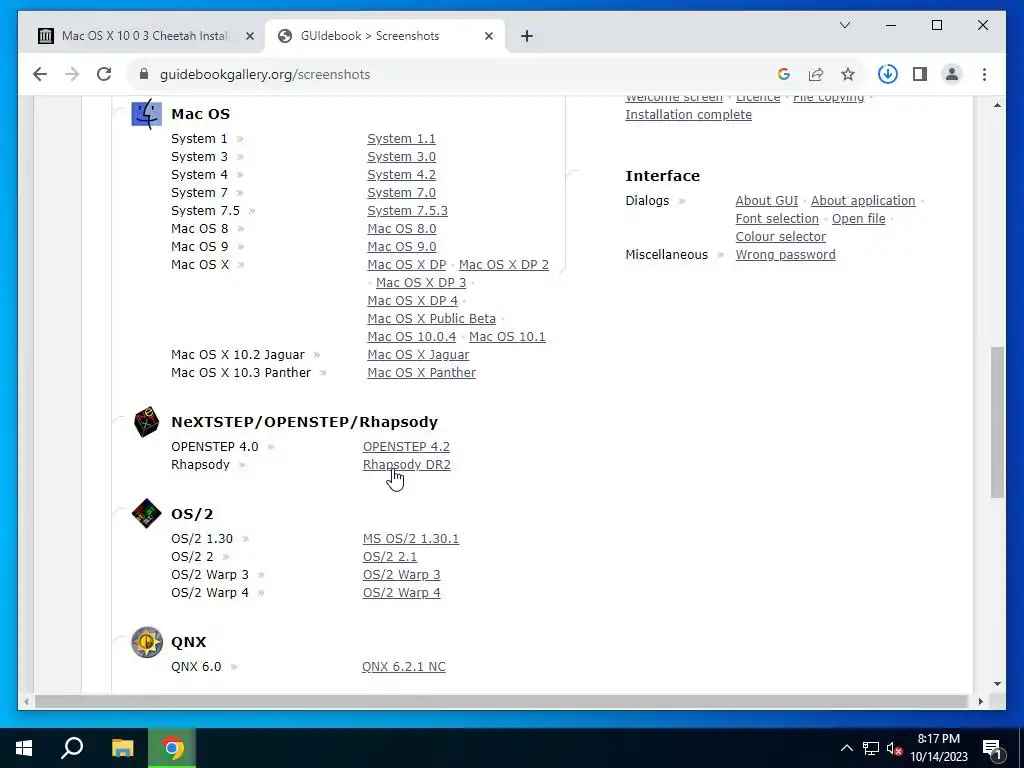Click the NeXTSTEP cube logo icon

(x=146, y=422)
